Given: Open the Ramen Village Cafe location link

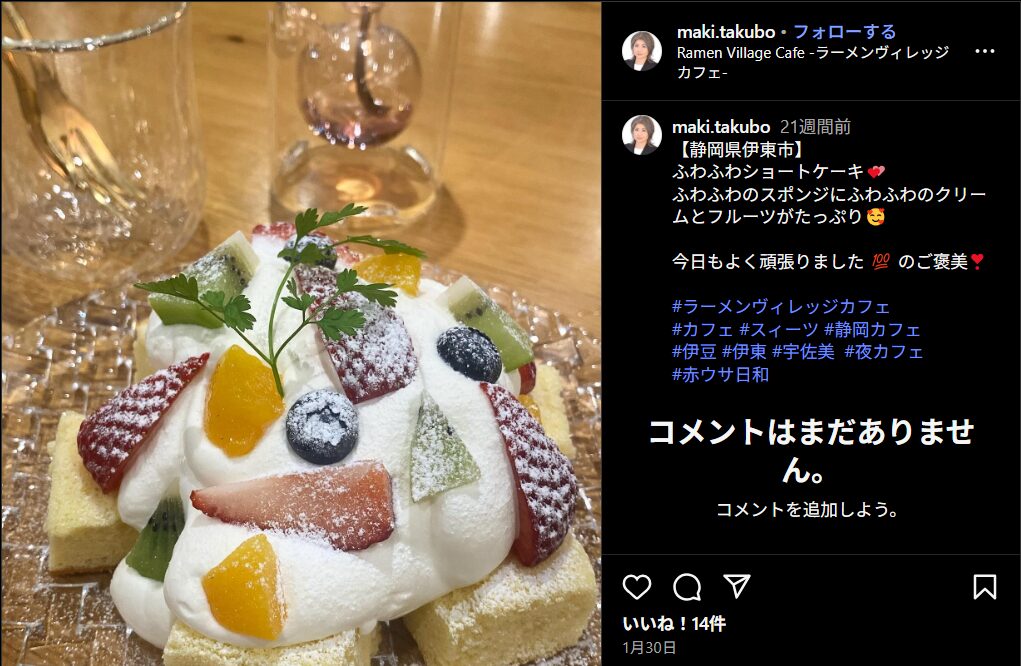Looking at the screenshot, I should [x=813, y=62].
